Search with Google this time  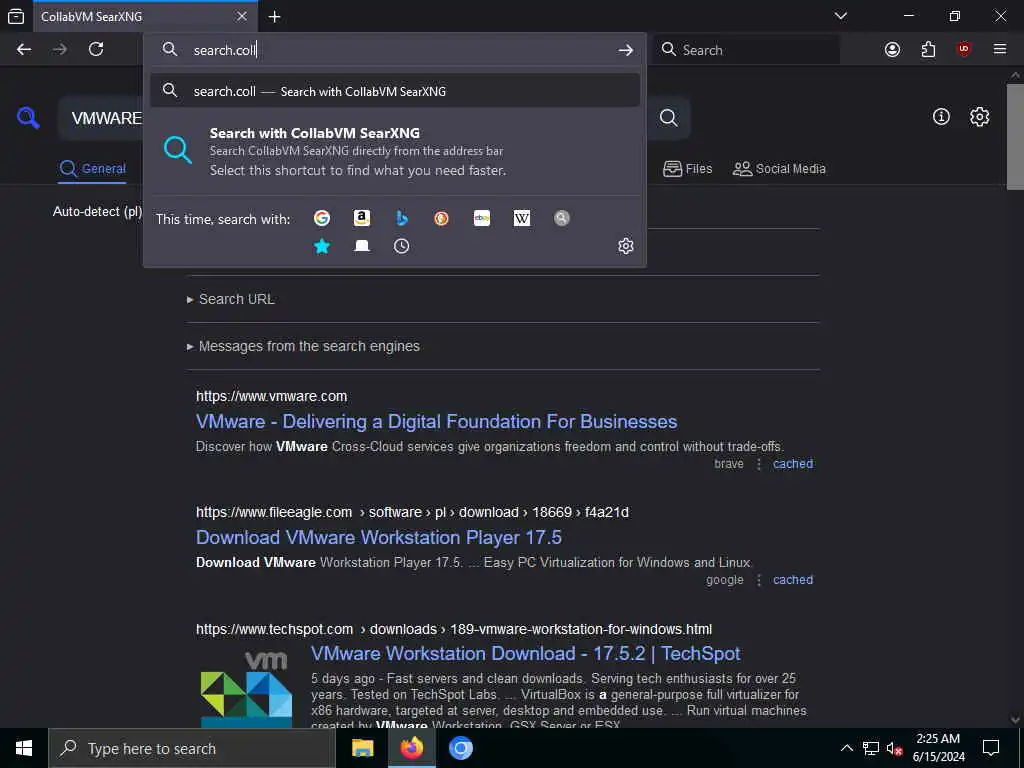pyautogui.click(x=322, y=218)
